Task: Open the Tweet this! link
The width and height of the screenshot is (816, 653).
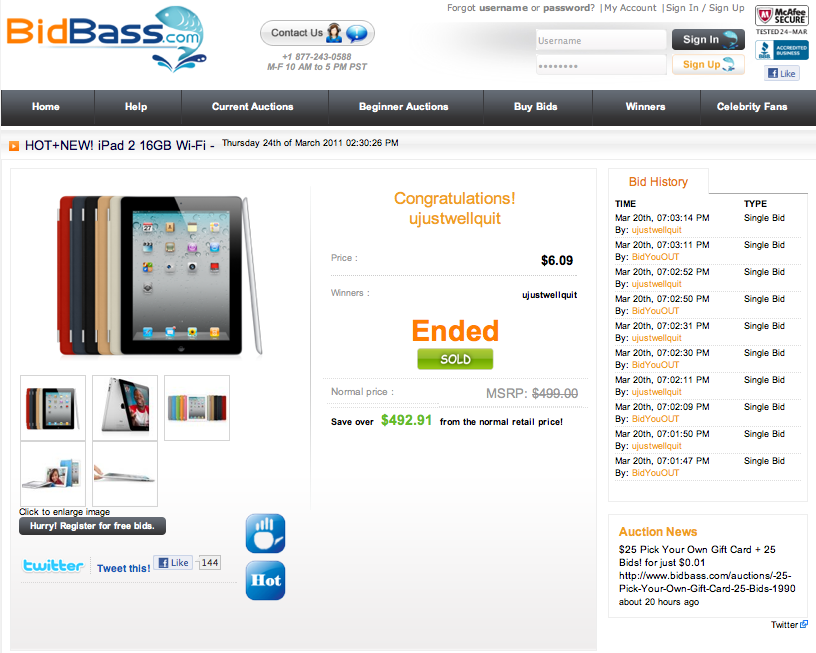Action: (123, 568)
